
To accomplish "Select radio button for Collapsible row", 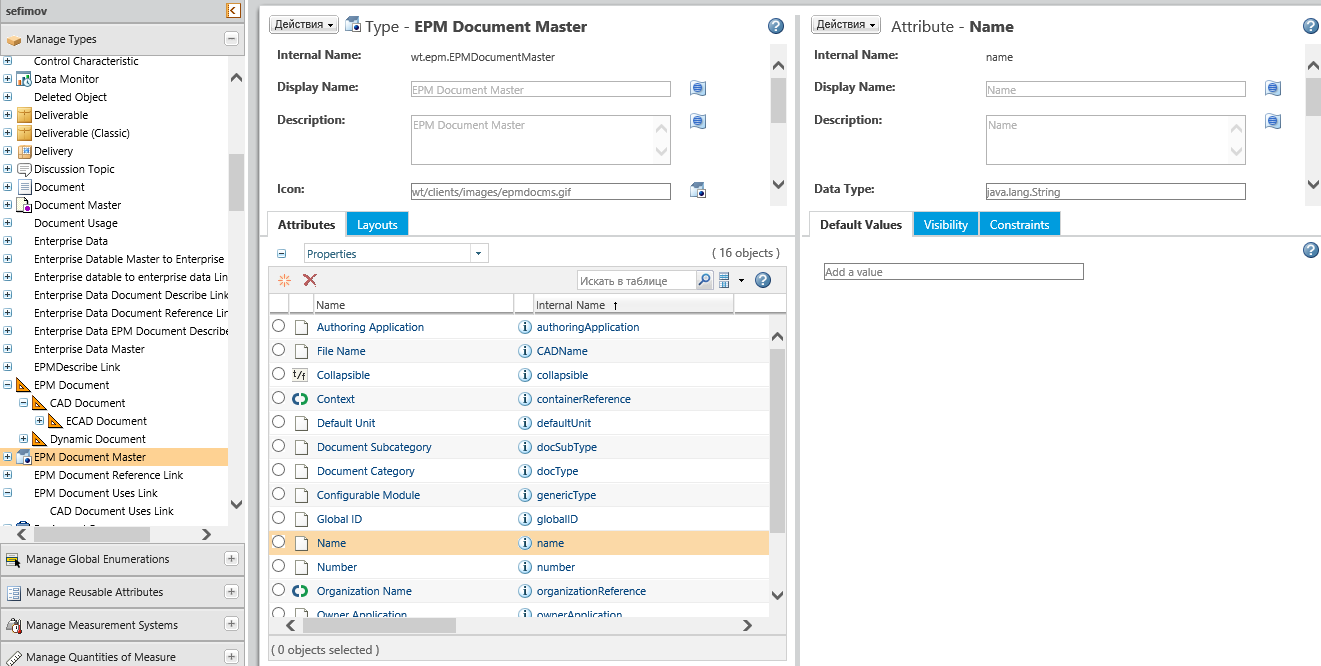I will (279, 374).
